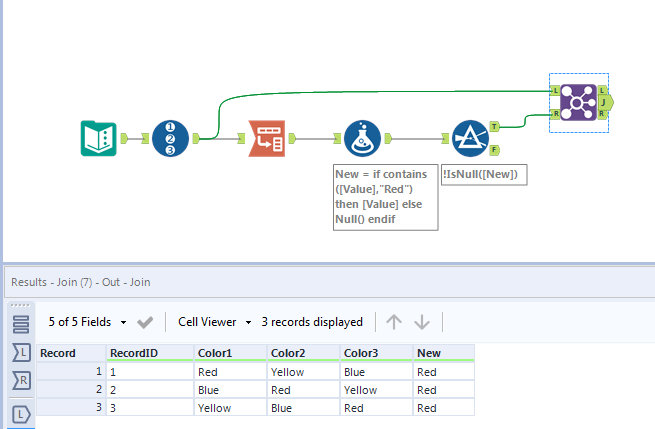Screen dimensions: 655x429
Task: Select the Transpose tool node
Action: [267, 139]
